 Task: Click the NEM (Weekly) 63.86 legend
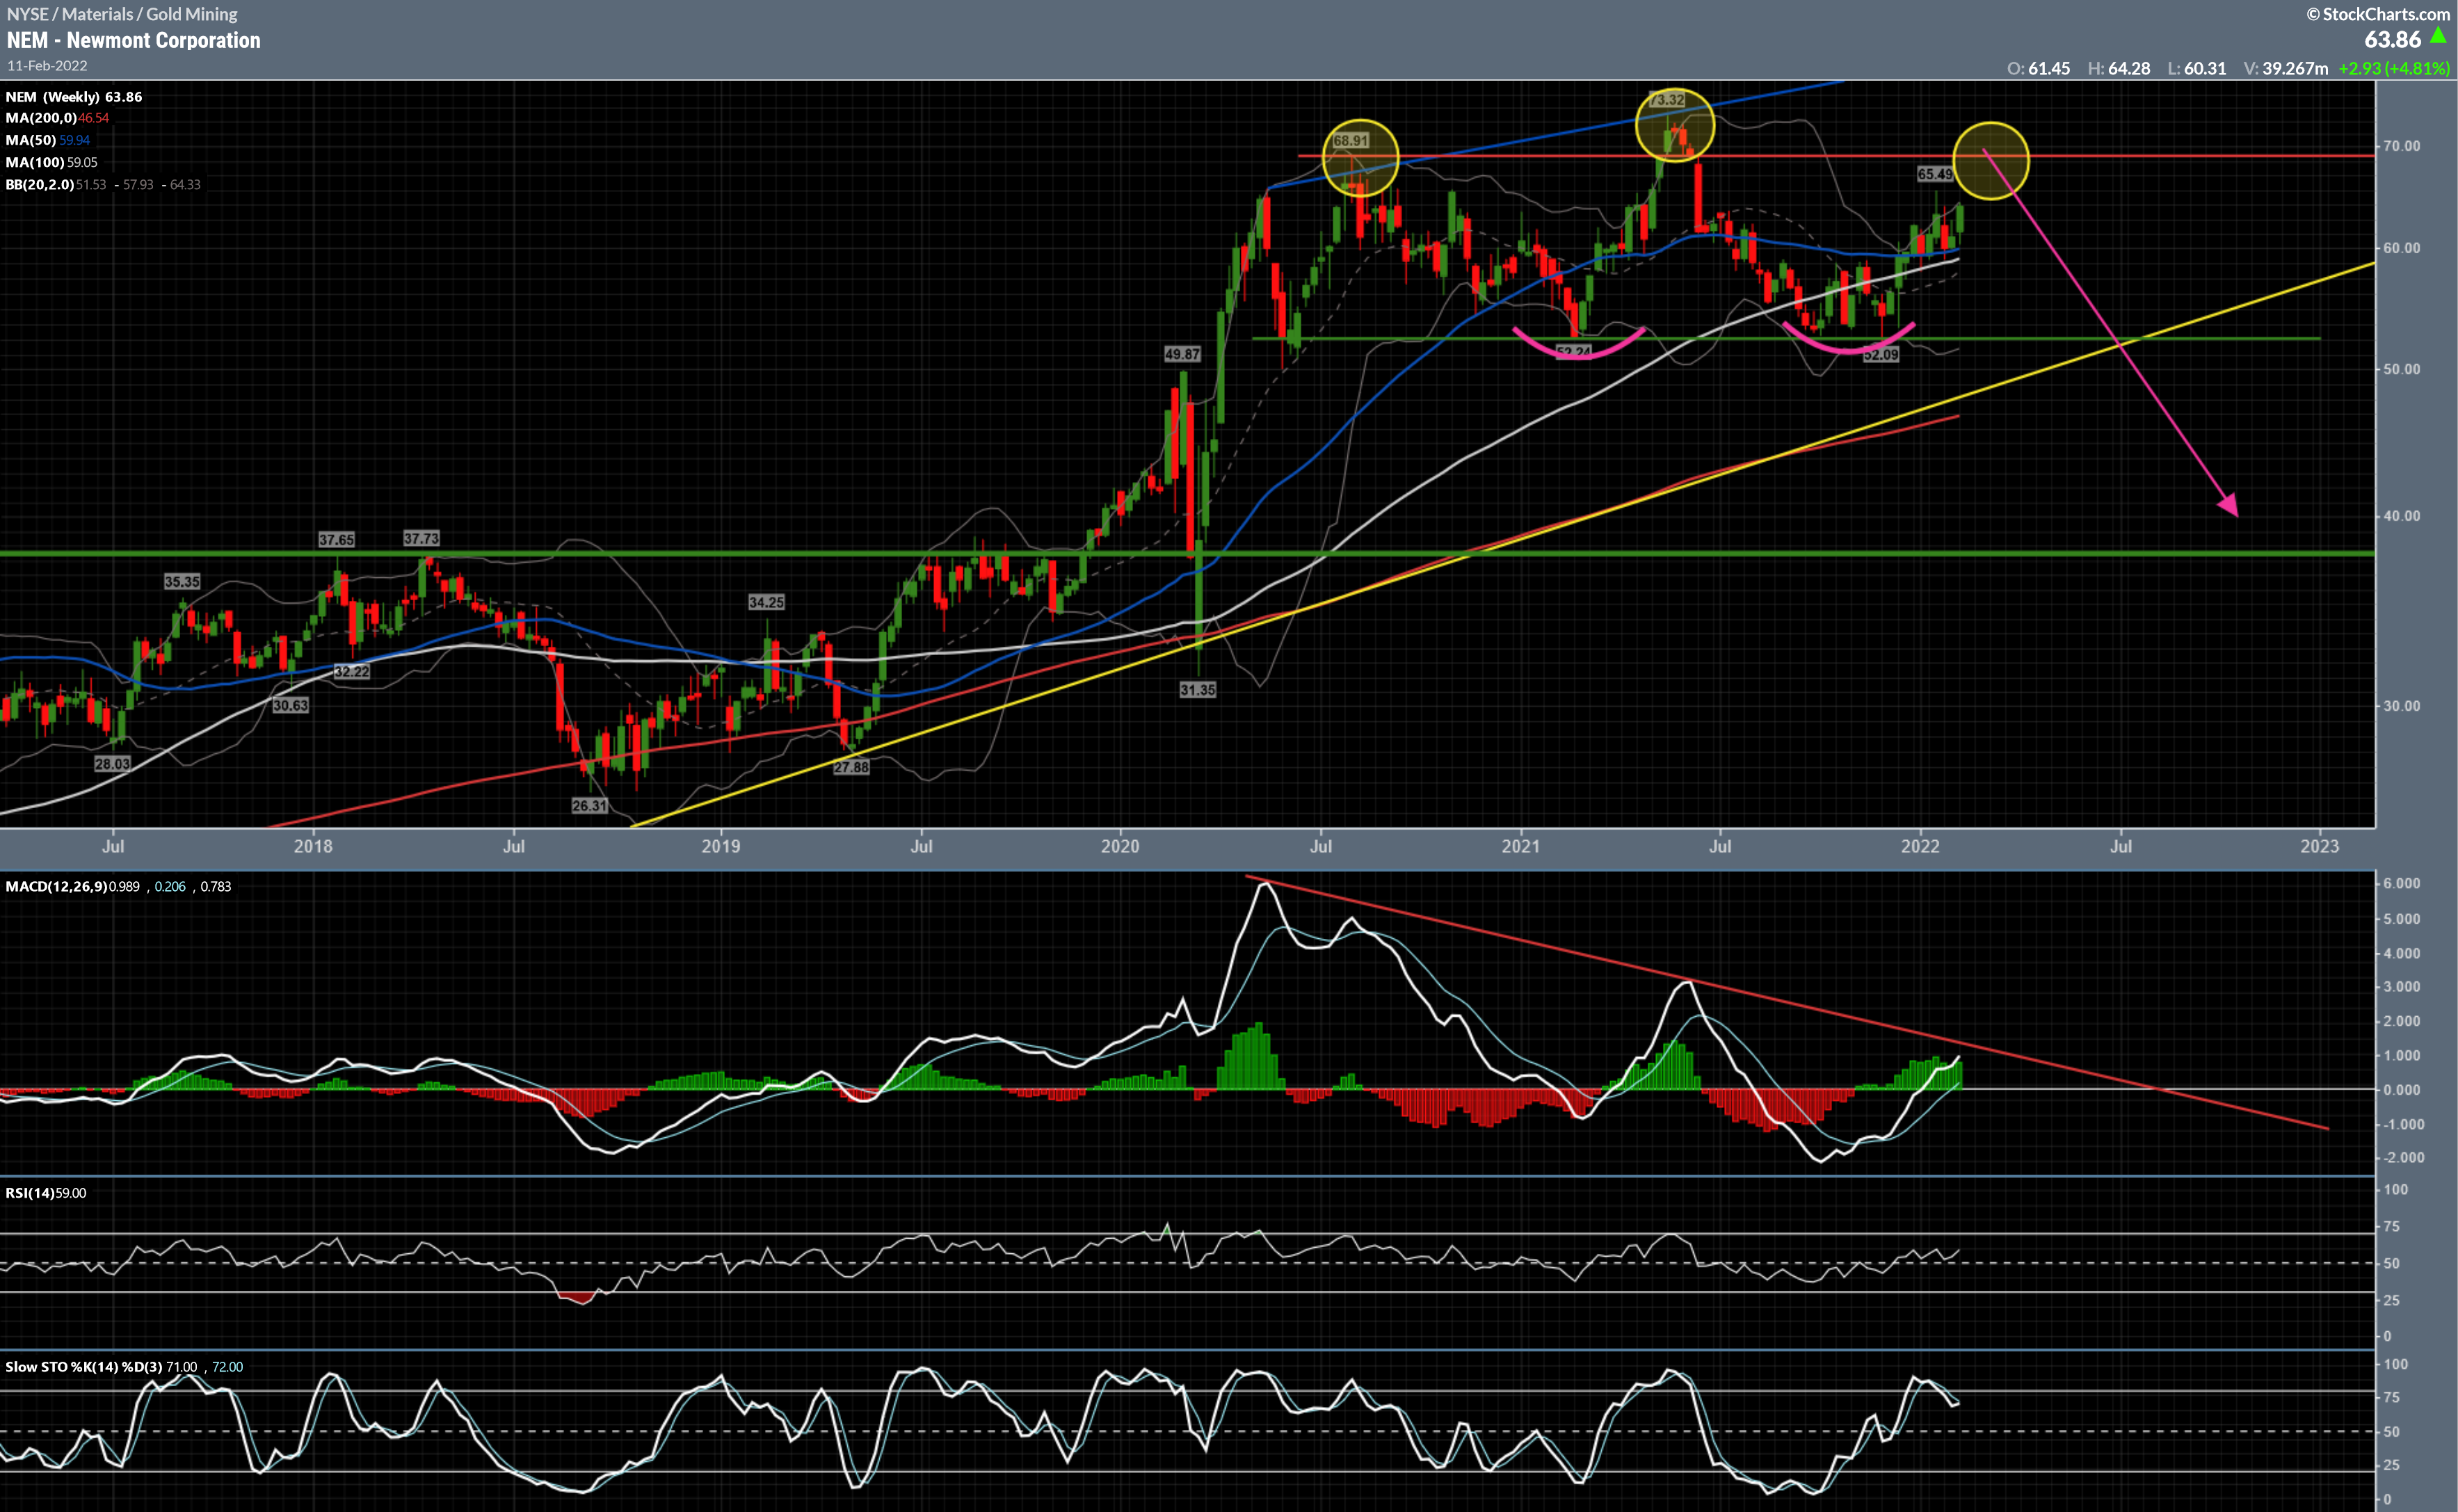tap(74, 97)
